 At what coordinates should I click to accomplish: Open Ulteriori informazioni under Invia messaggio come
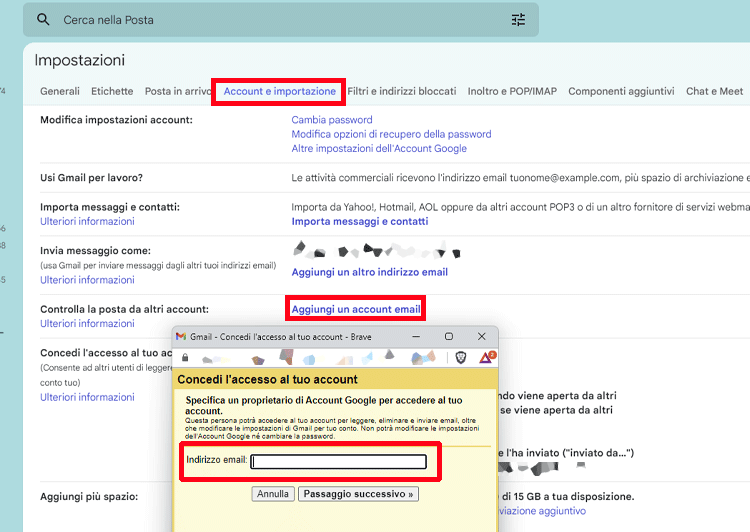click(x=87, y=279)
